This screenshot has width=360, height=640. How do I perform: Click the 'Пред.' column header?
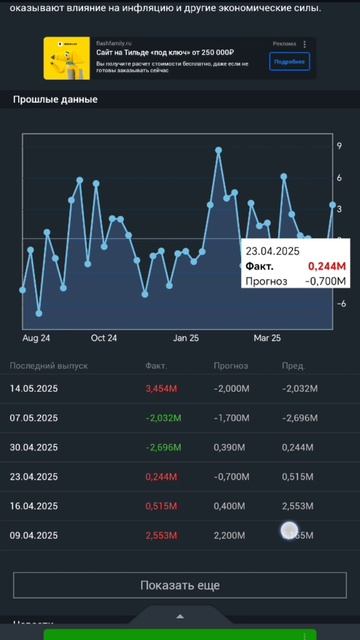[x=293, y=366]
